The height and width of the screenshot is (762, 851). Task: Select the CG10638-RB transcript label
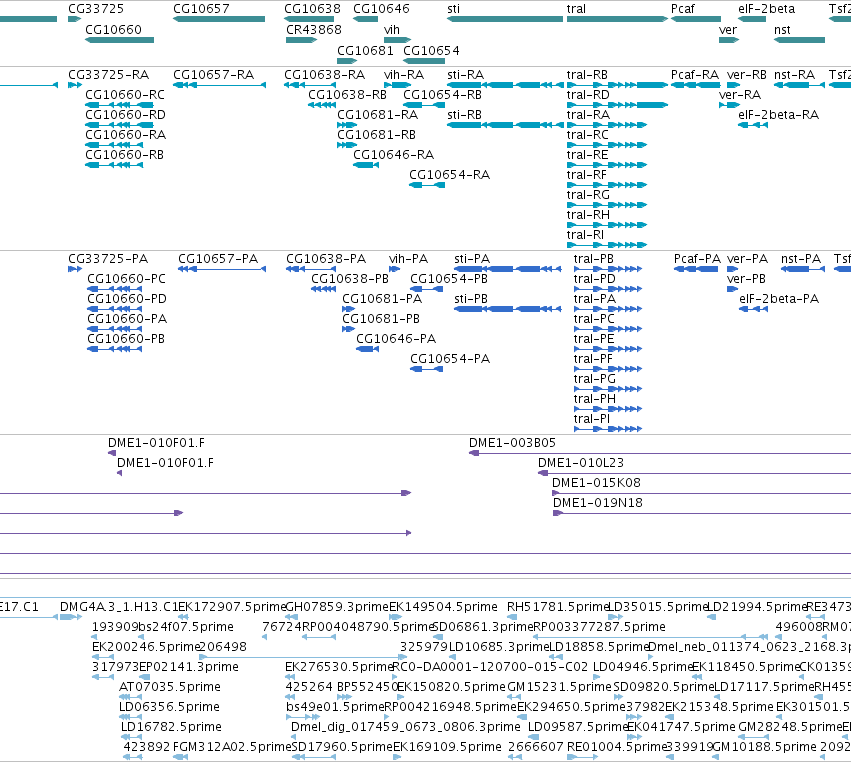click(347, 94)
